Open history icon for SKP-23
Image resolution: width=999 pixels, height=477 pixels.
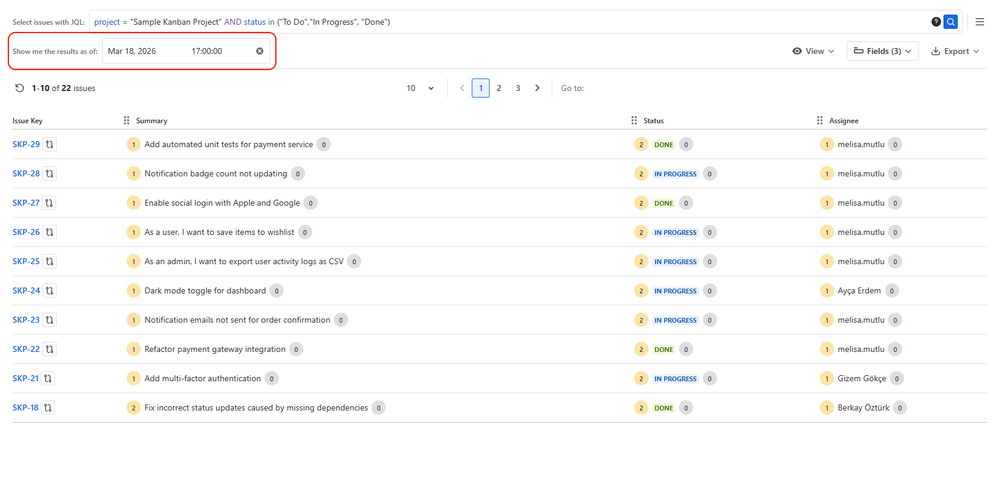point(50,320)
